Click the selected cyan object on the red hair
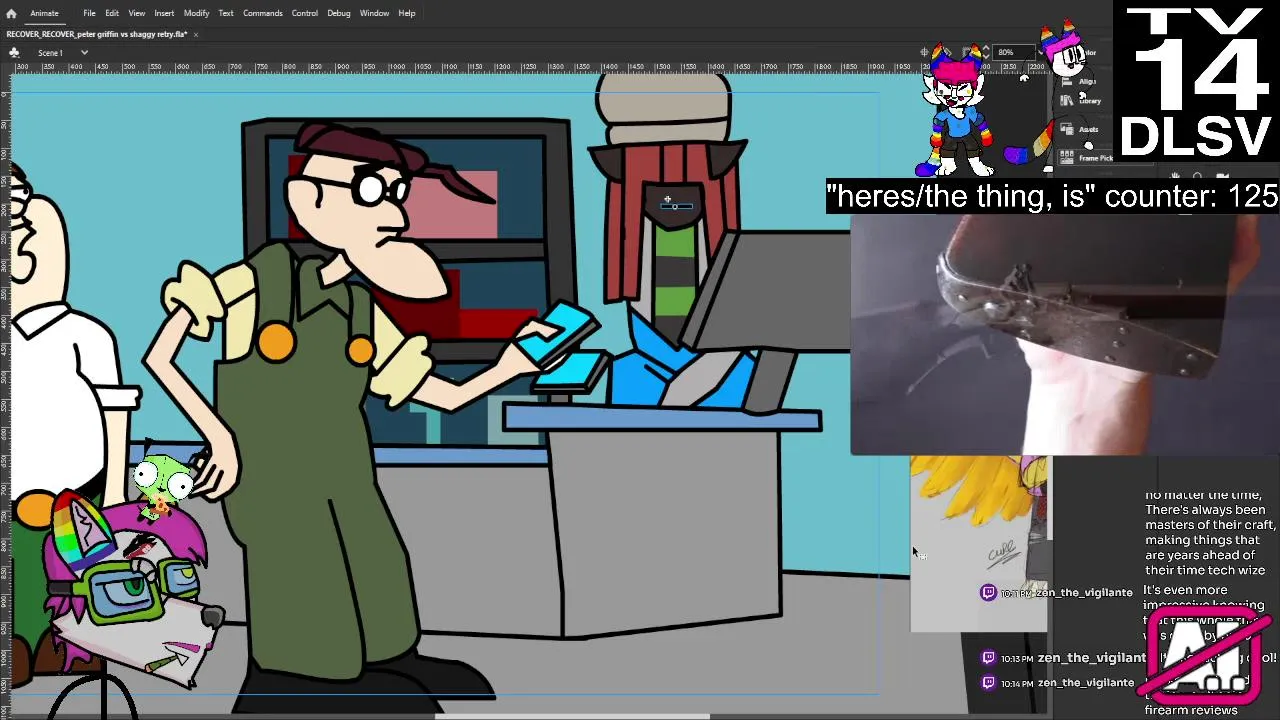This screenshot has width=1280, height=720. click(674, 205)
